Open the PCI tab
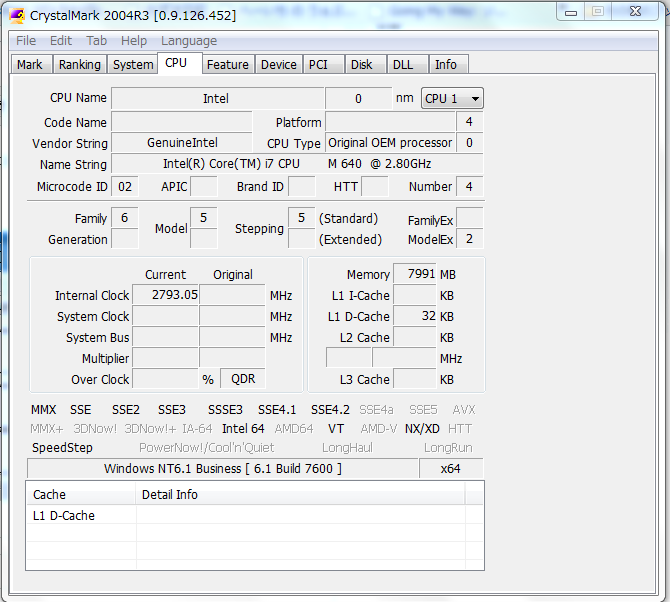 pos(318,65)
